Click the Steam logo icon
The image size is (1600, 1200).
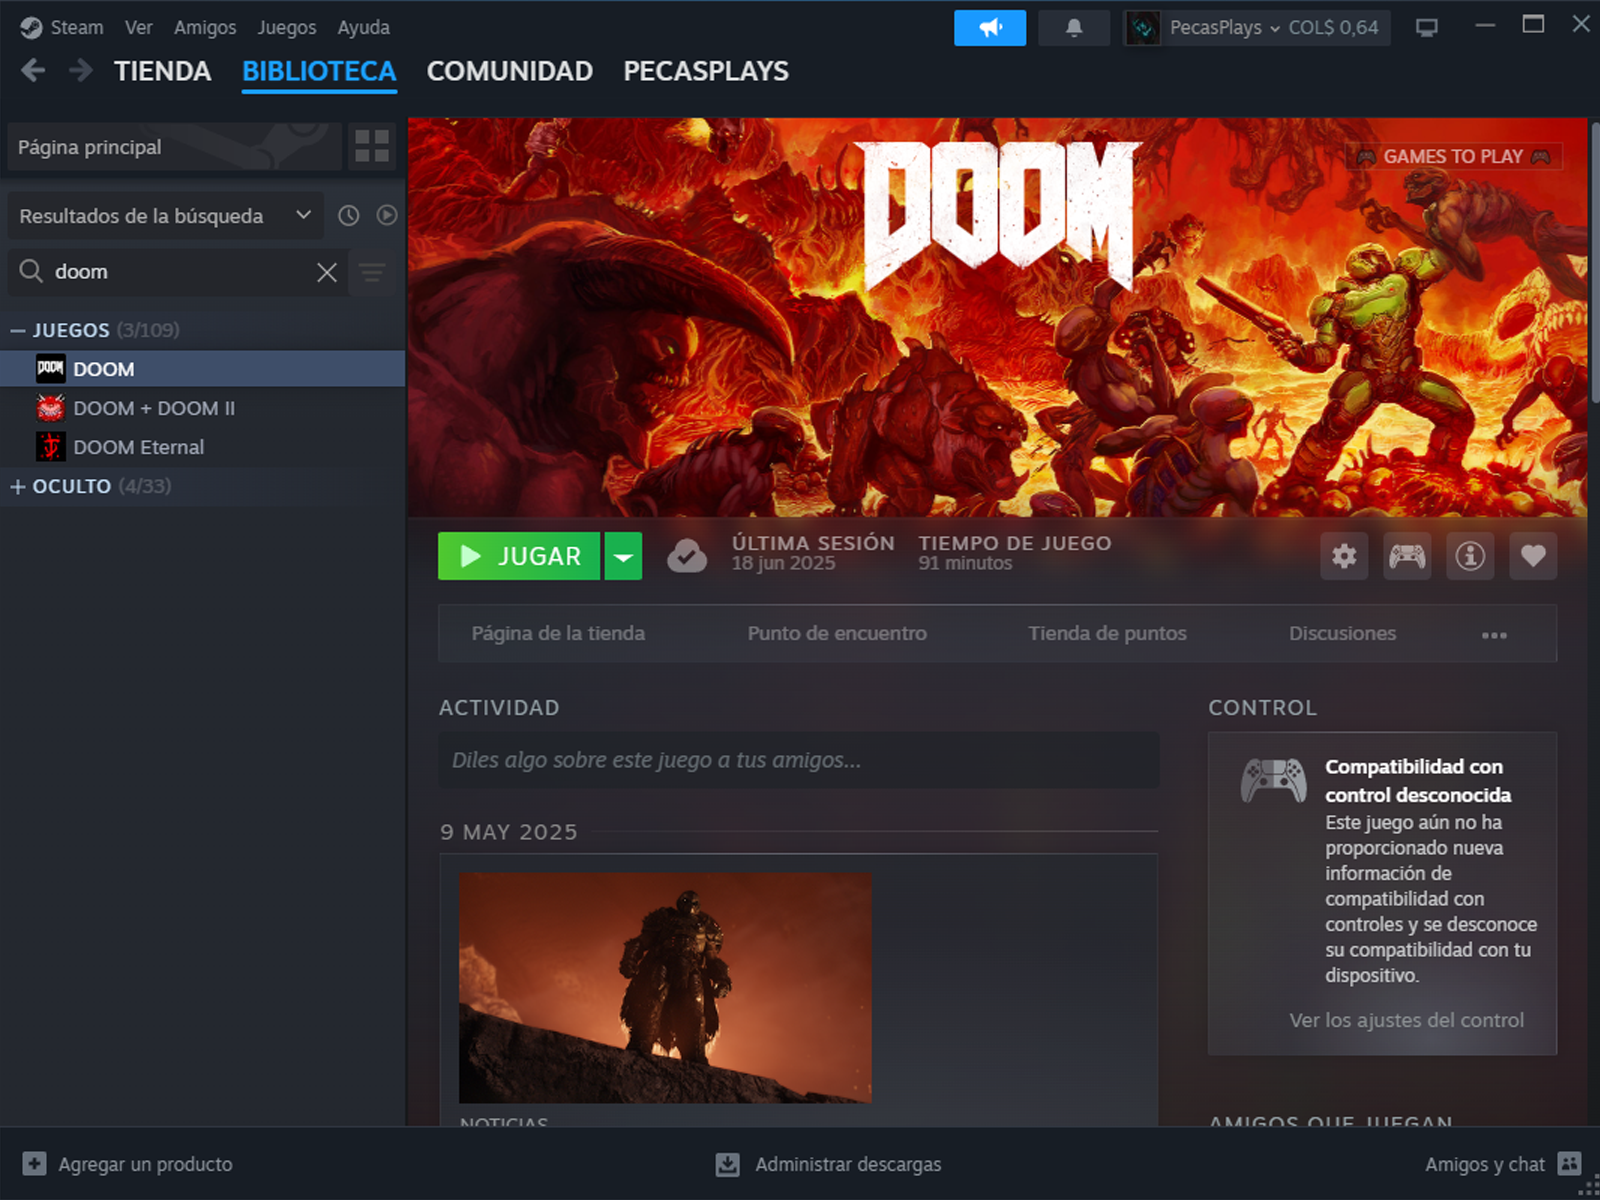click(x=31, y=28)
